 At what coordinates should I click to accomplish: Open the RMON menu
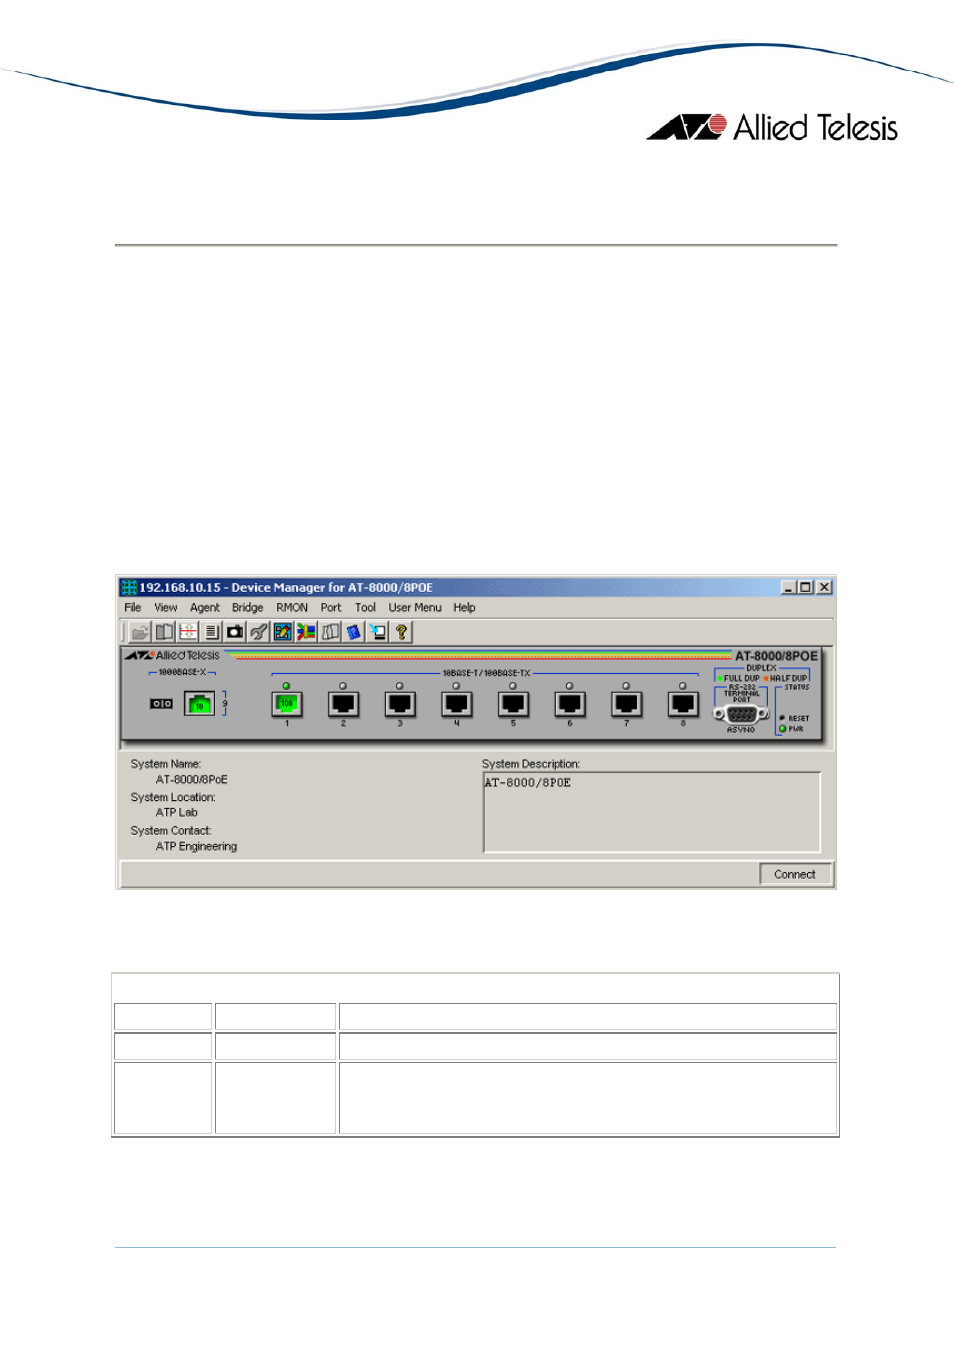(292, 607)
